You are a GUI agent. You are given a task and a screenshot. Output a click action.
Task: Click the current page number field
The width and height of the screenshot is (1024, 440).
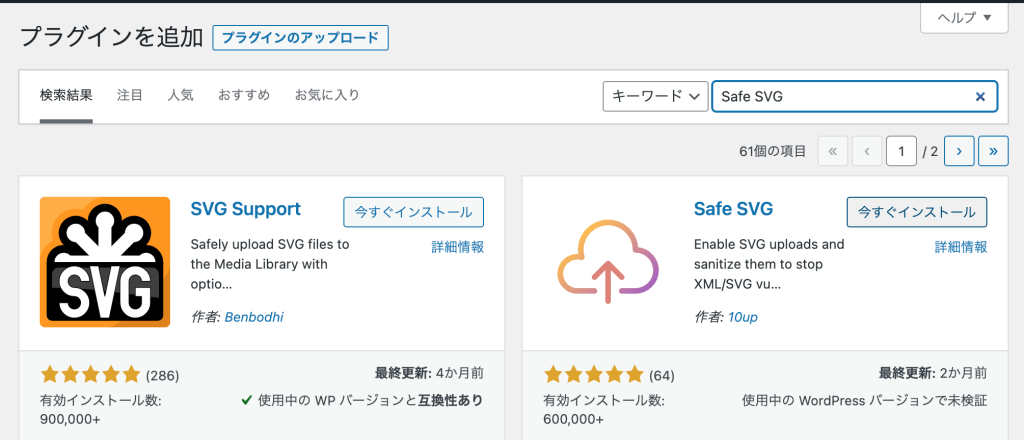[x=901, y=151]
